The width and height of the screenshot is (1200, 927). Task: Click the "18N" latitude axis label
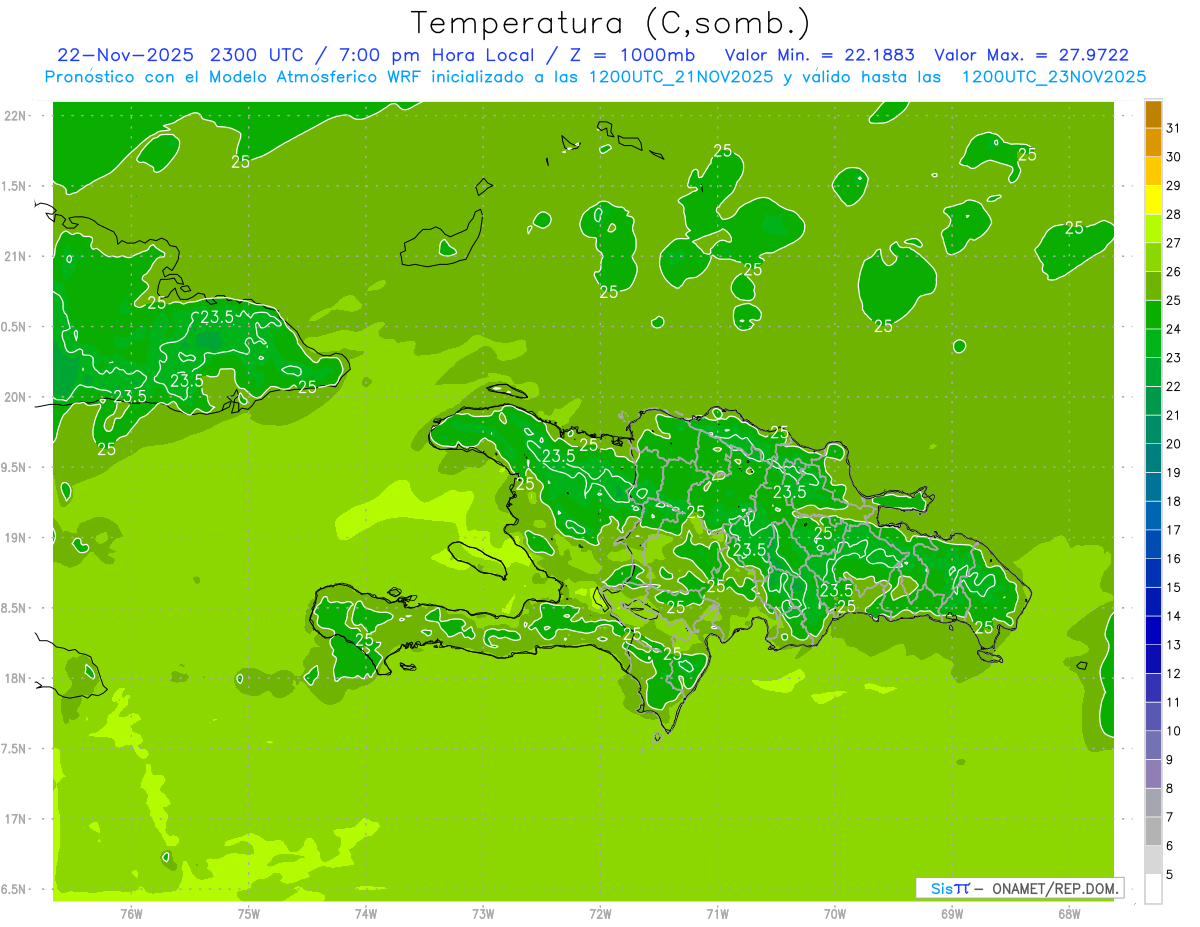17,678
